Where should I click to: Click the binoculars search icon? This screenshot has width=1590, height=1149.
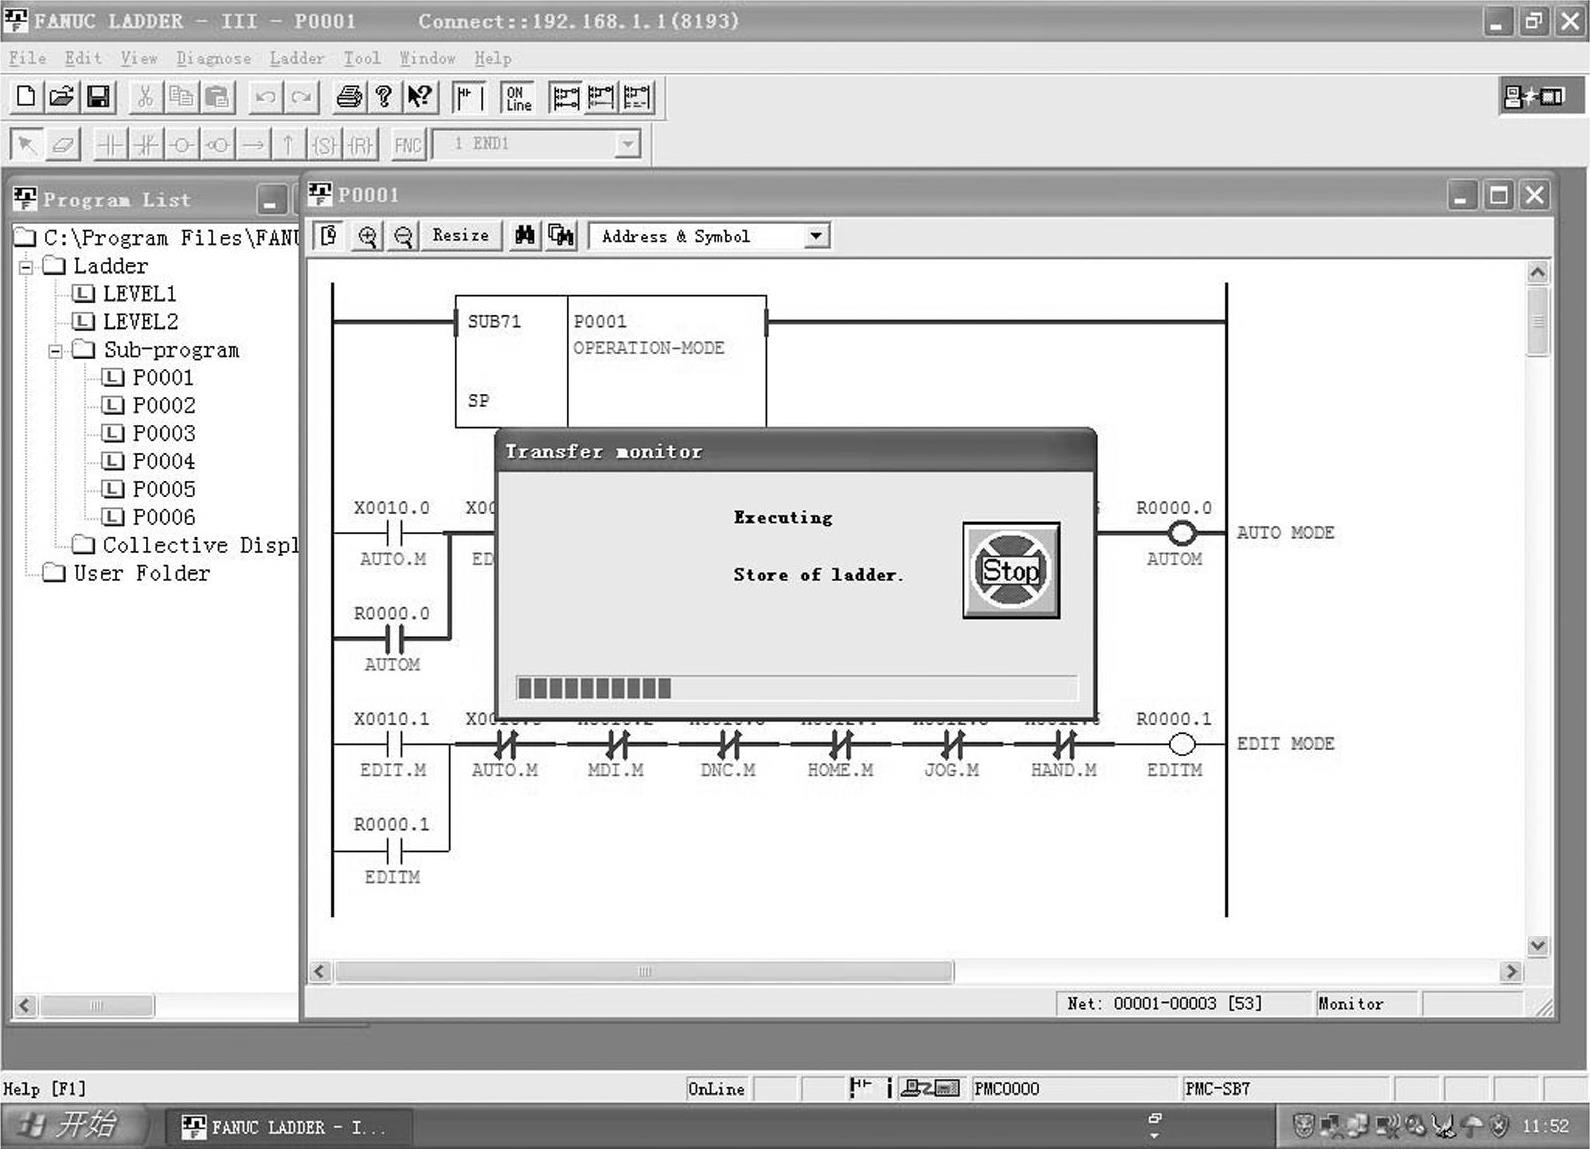524,236
